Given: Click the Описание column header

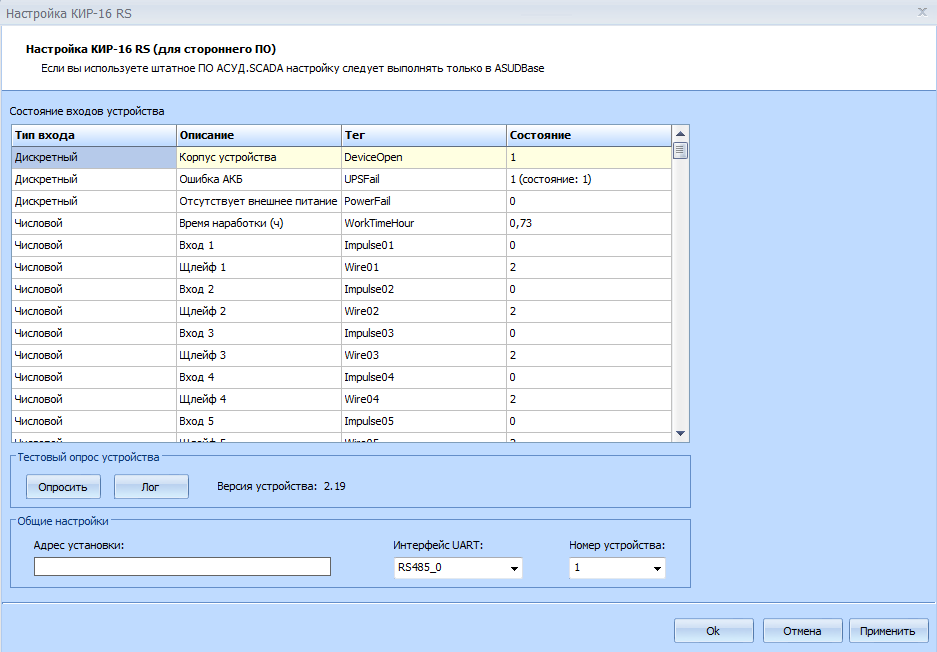Looking at the screenshot, I should 258,135.
